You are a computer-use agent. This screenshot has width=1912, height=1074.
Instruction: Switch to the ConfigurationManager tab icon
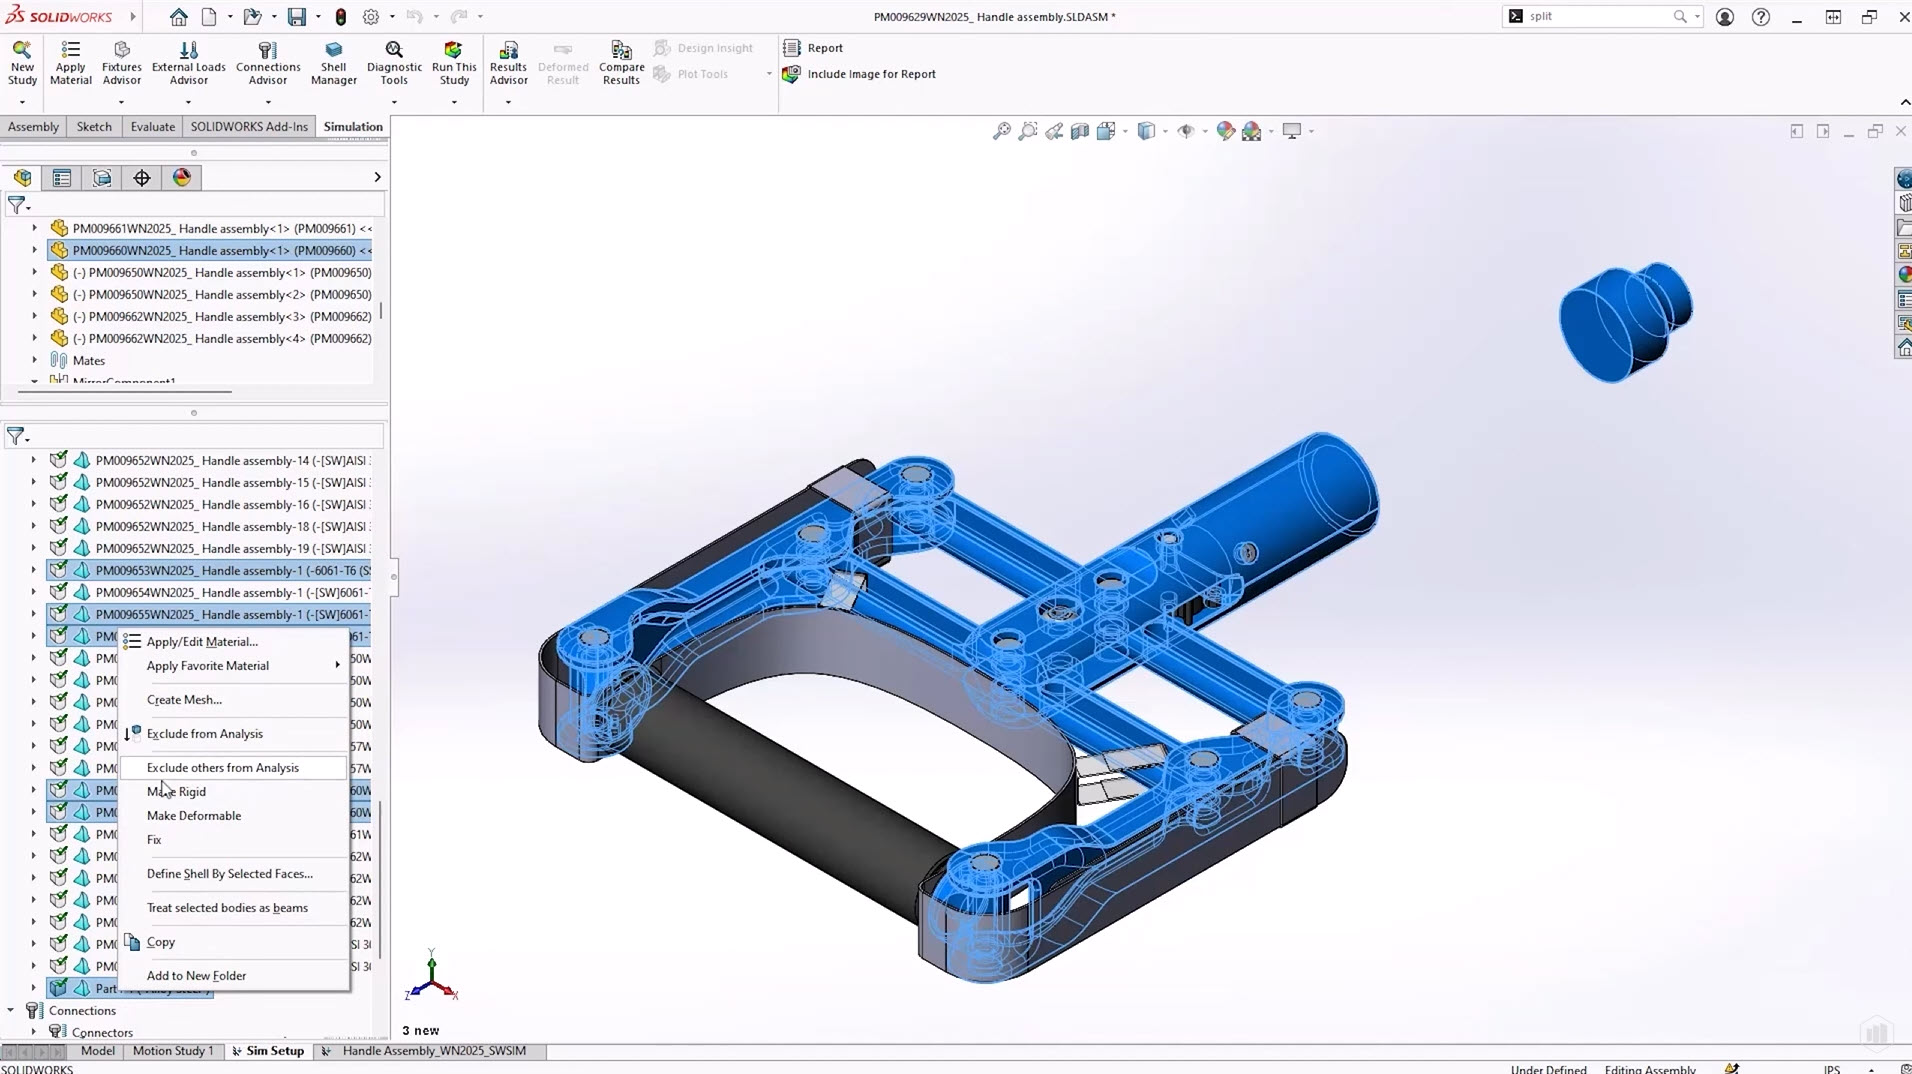click(x=102, y=178)
